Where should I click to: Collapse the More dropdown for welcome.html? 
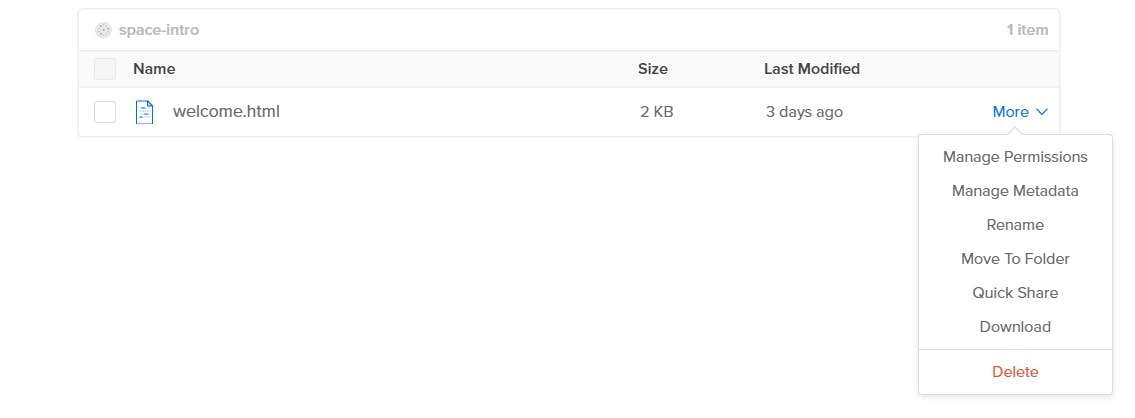pyautogui.click(x=1020, y=112)
